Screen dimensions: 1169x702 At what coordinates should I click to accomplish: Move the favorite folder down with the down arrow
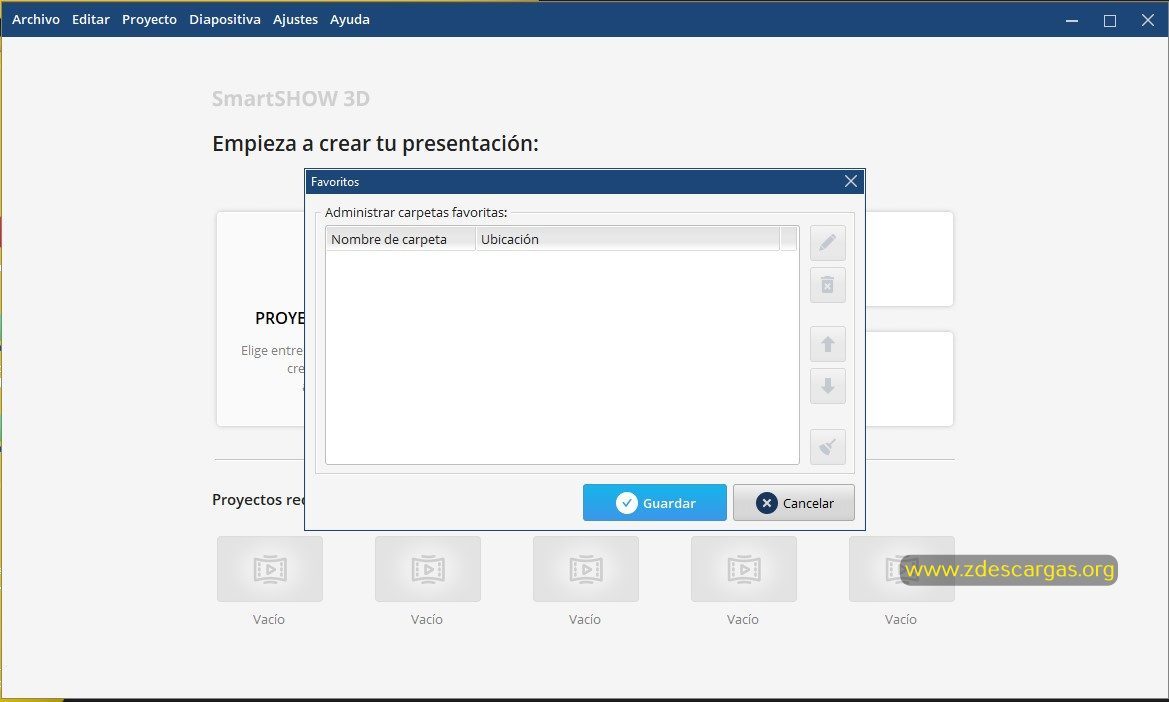[x=828, y=386]
